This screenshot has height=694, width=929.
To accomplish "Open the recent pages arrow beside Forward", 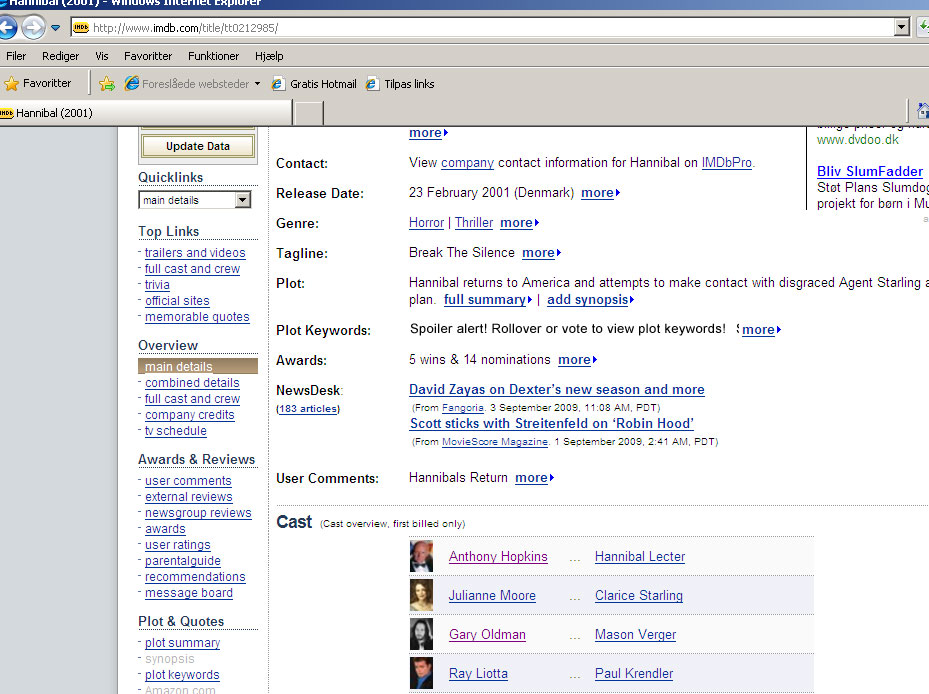I will tap(56, 28).
